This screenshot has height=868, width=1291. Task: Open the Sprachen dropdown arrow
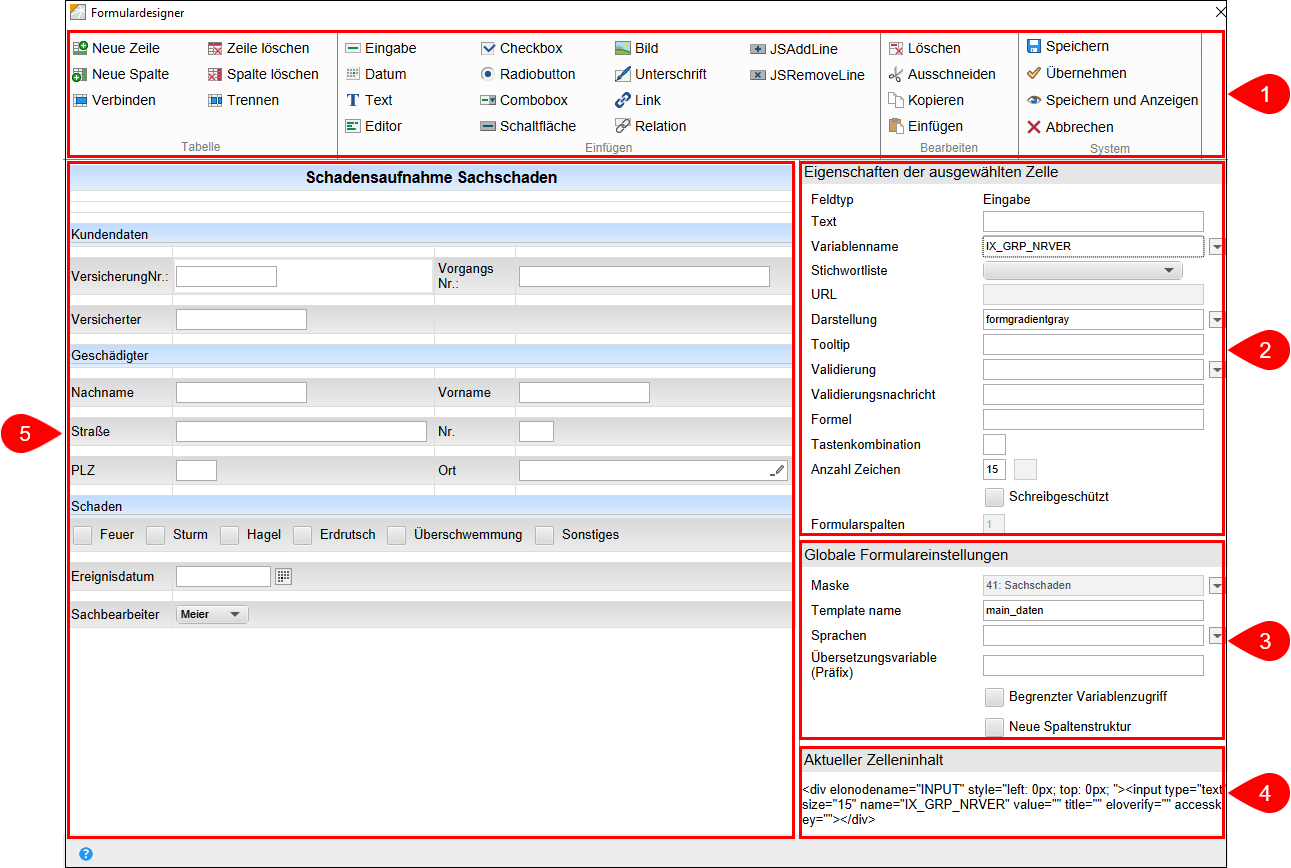tap(1216, 636)
